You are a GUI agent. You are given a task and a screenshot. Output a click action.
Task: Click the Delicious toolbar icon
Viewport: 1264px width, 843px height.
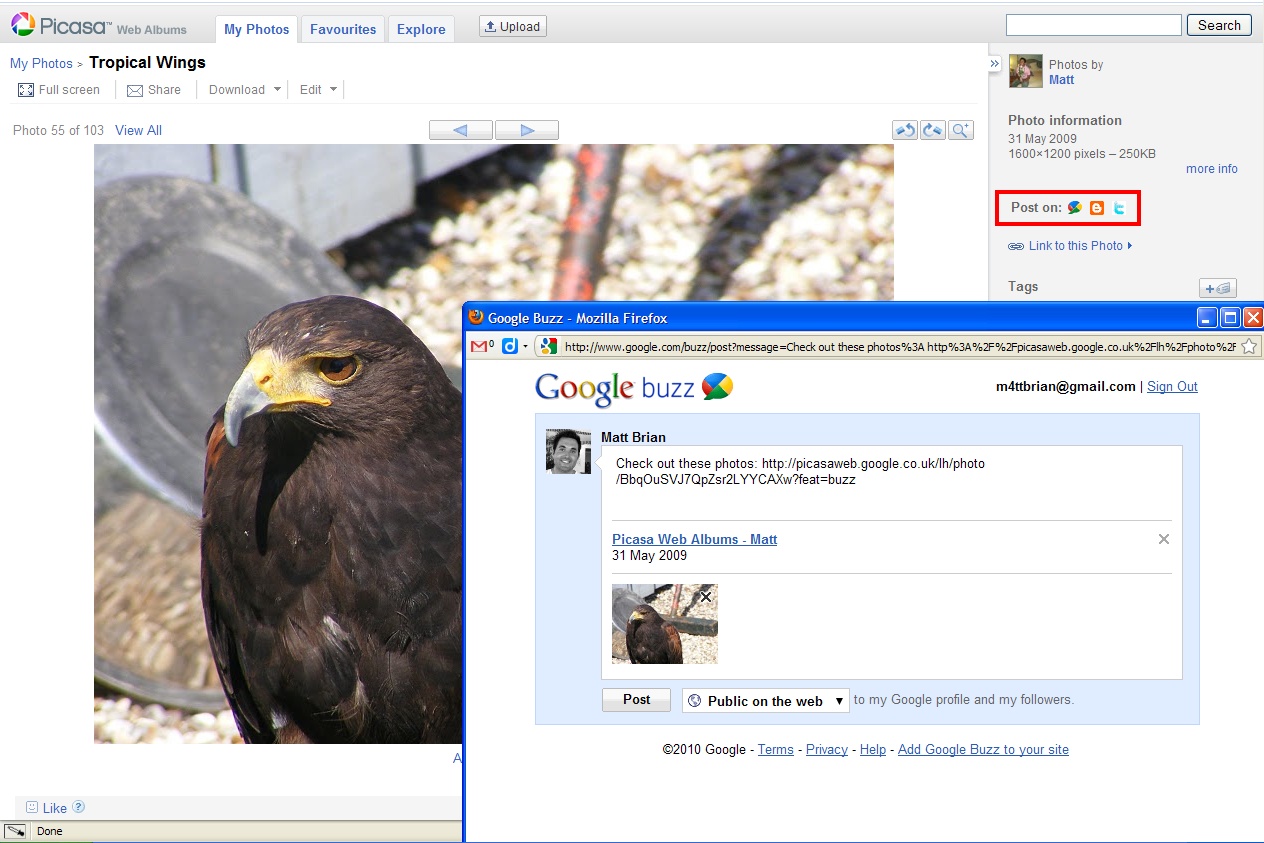click(509, 346)
